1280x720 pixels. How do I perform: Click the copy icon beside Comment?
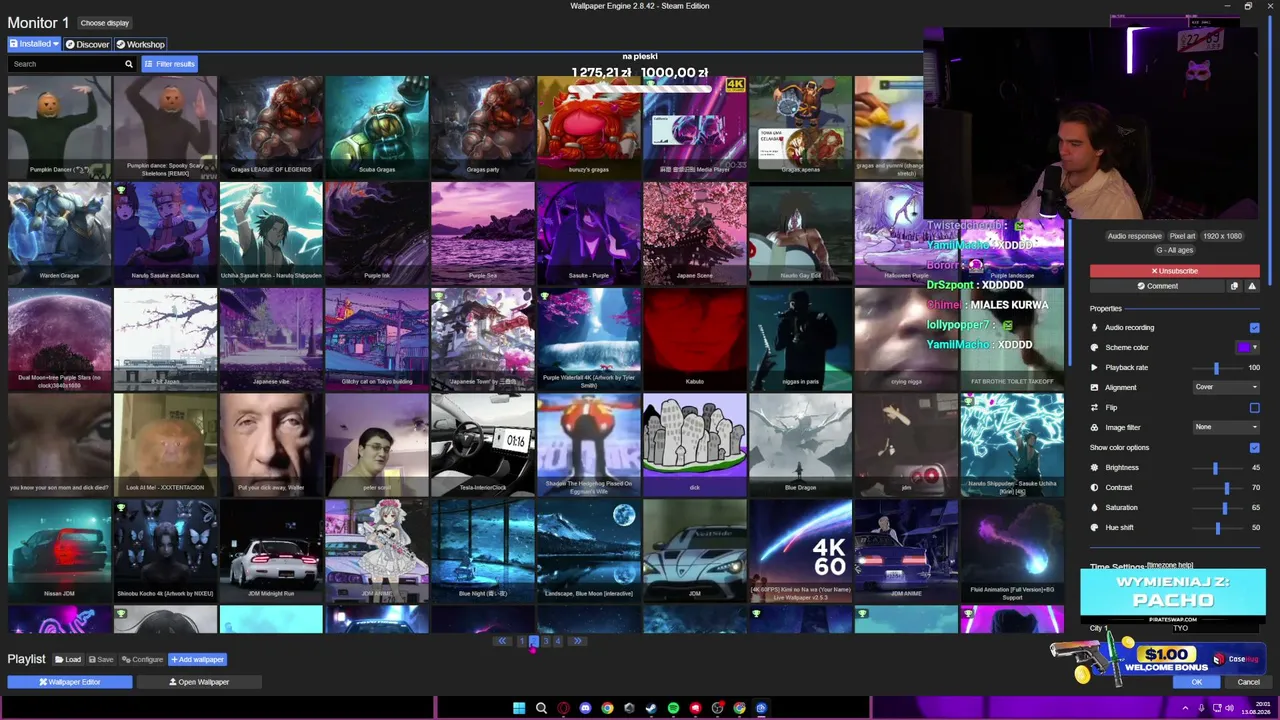point(1234,286)
